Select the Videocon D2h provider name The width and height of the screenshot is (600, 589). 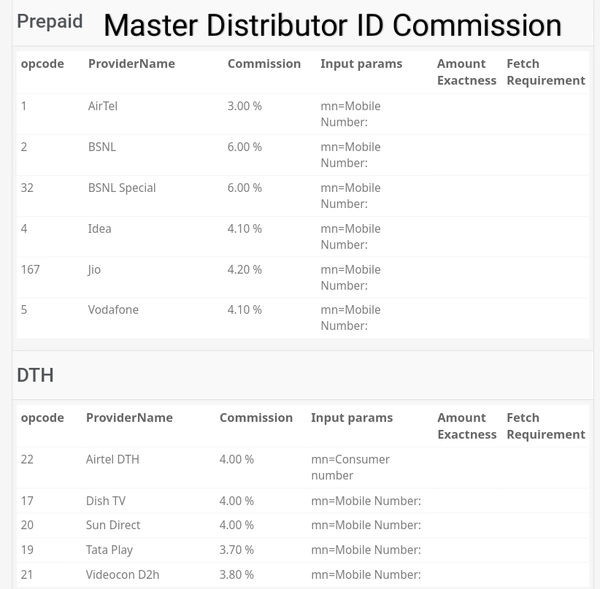click(122, 575)
